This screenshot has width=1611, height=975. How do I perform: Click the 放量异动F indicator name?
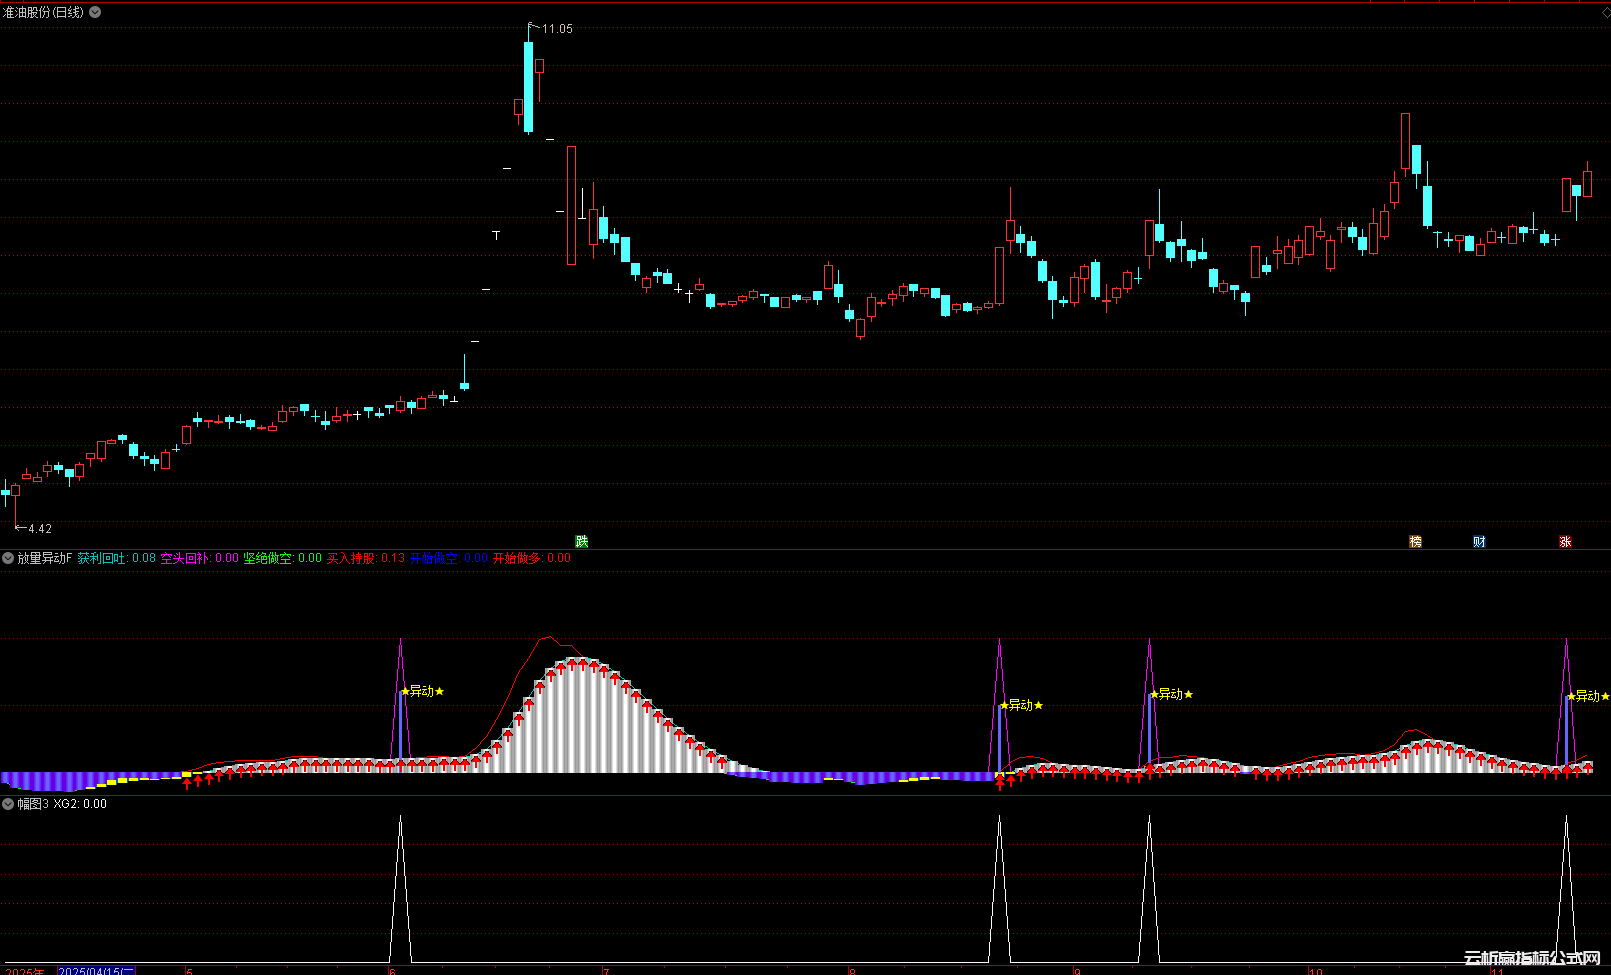45,558
